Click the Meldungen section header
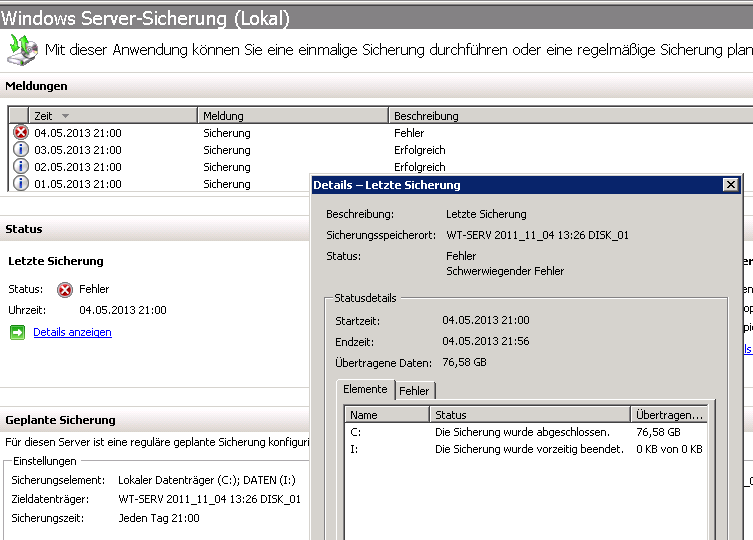 tap(36, 86)
